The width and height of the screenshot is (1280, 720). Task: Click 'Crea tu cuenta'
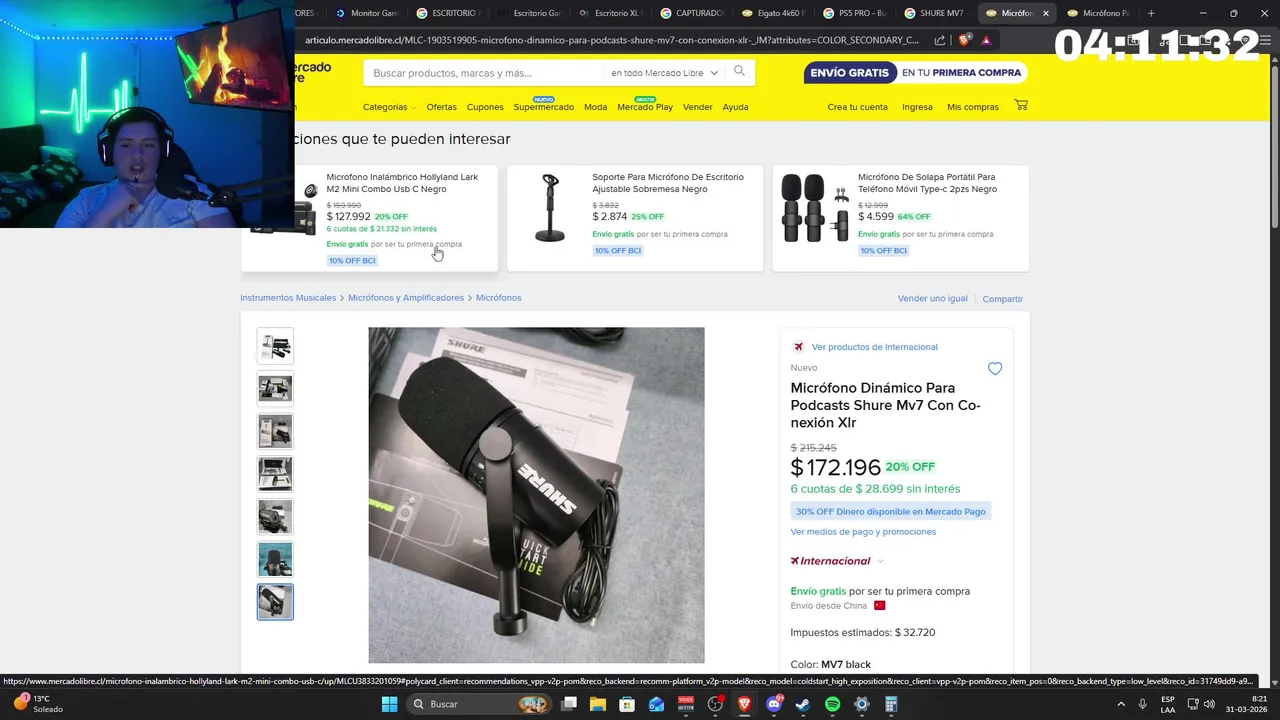coord(857,107)
